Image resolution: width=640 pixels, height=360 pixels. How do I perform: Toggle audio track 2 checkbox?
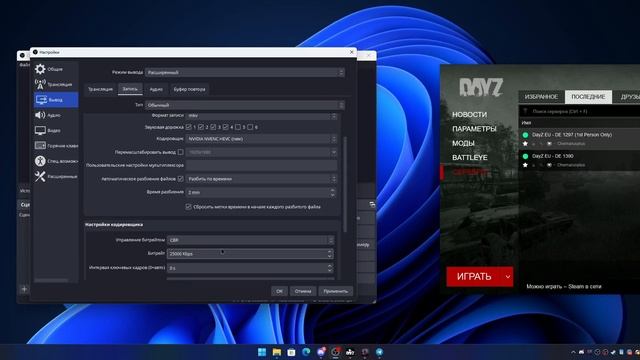[201, 127]
